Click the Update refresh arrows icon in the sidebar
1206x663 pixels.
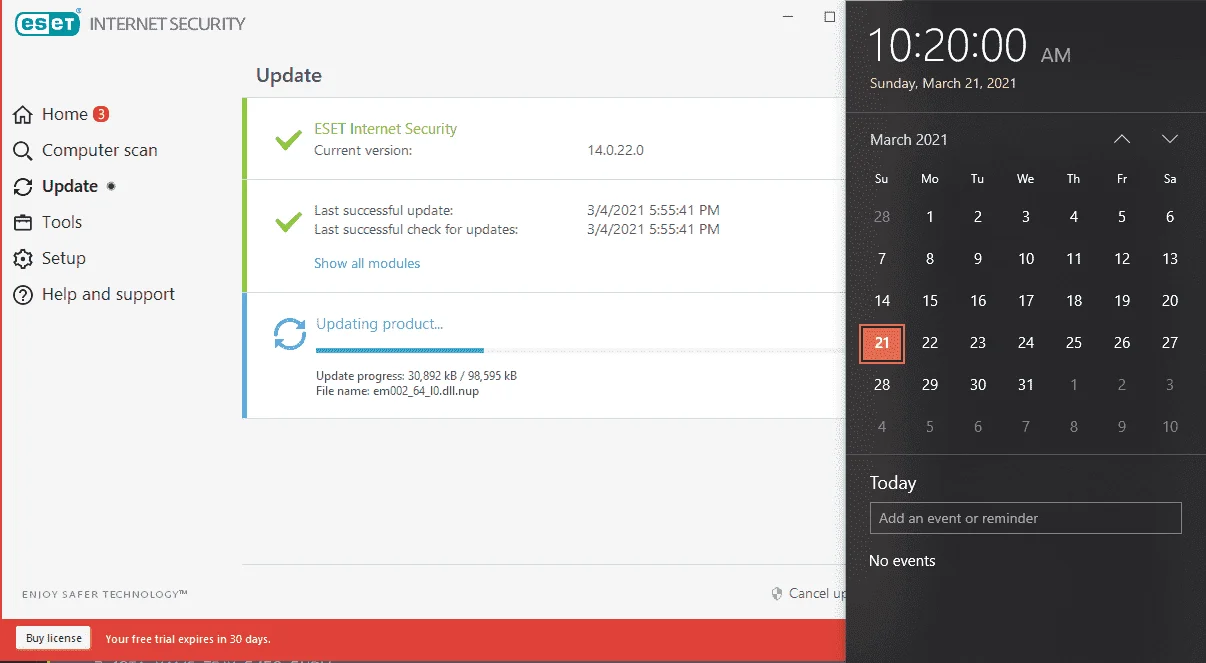[x=23, y=187]
